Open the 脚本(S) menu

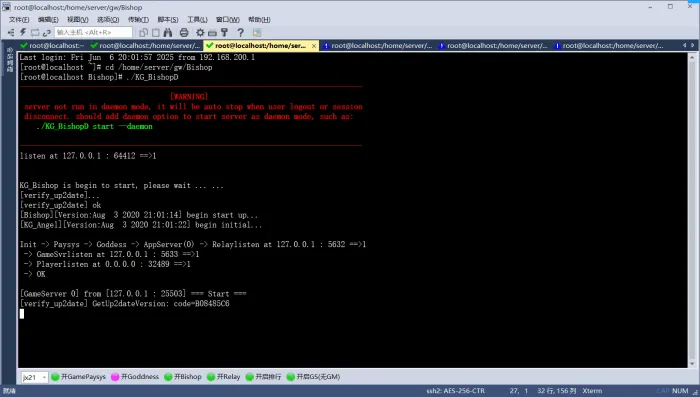pos(168,20)
